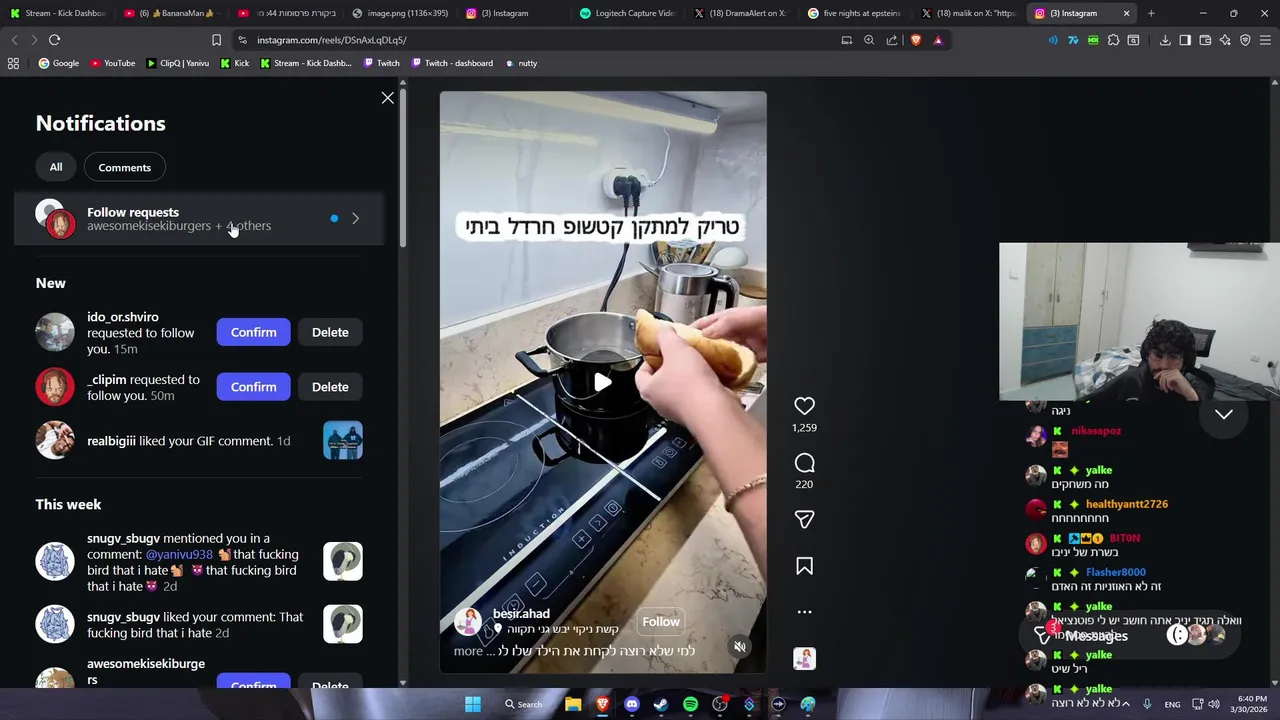
Task: Click the taskbar Search box
Action: [x=523, y=704]
